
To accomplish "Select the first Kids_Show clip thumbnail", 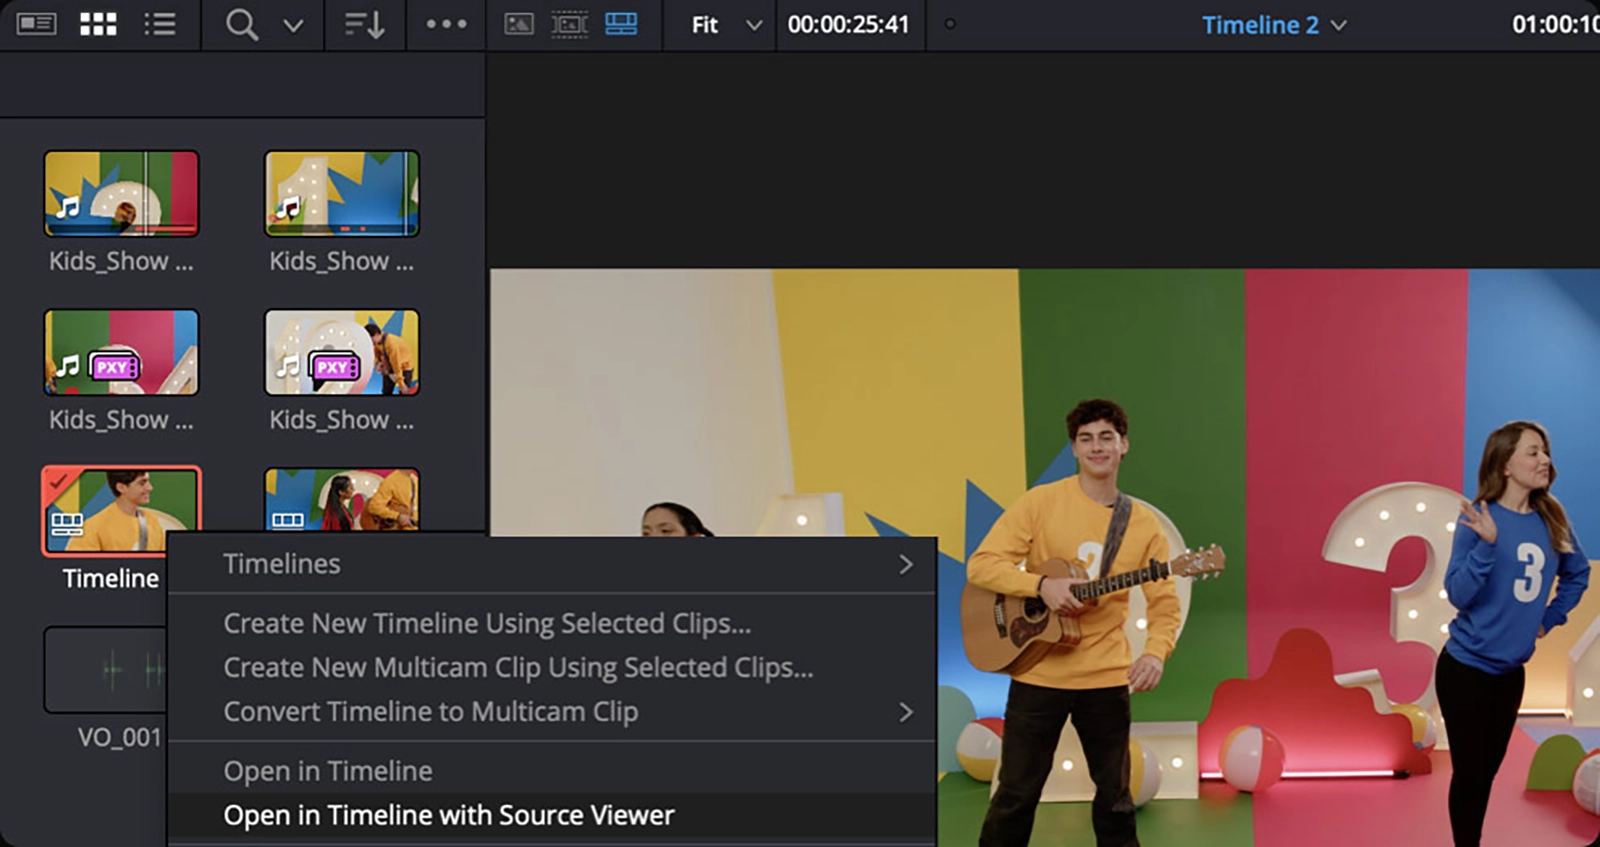I will [121, 194].
